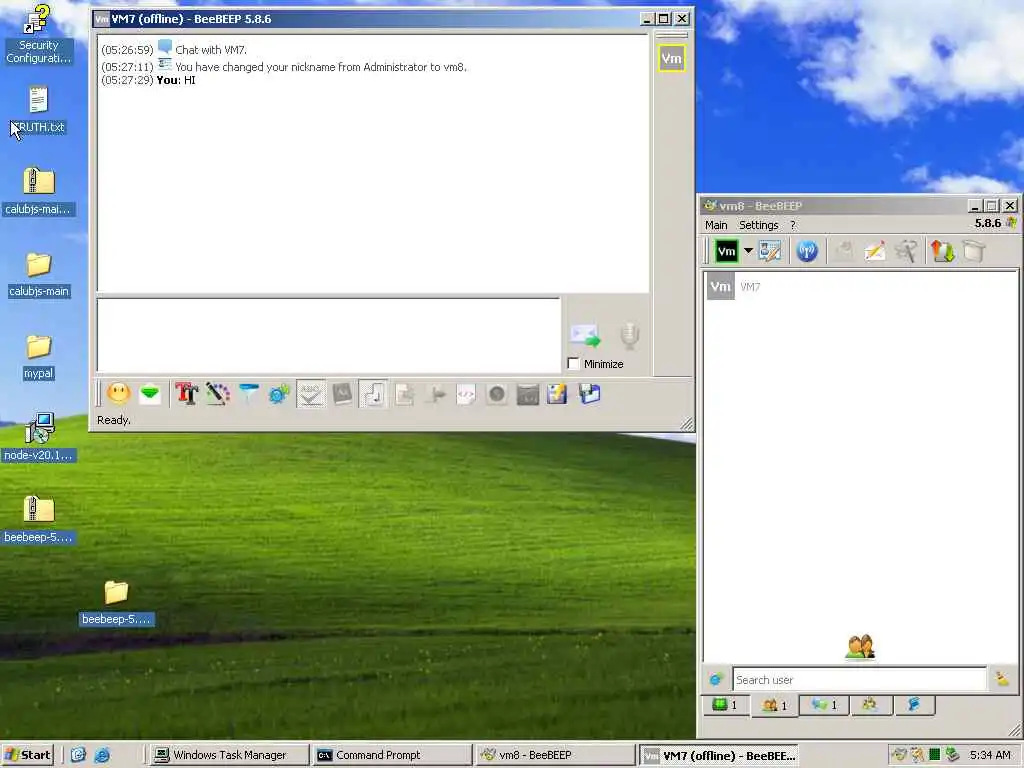
Task: Open the Settings menu in vm8 window
Action: (758, 225)
